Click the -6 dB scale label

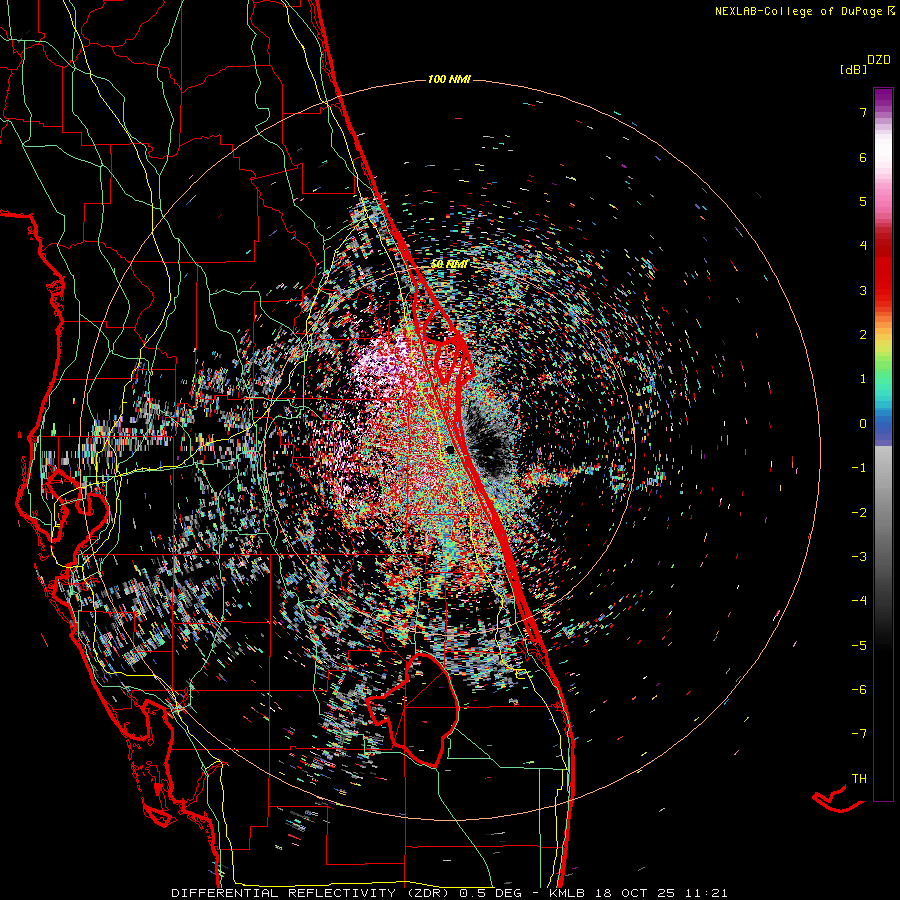point(859,689)
